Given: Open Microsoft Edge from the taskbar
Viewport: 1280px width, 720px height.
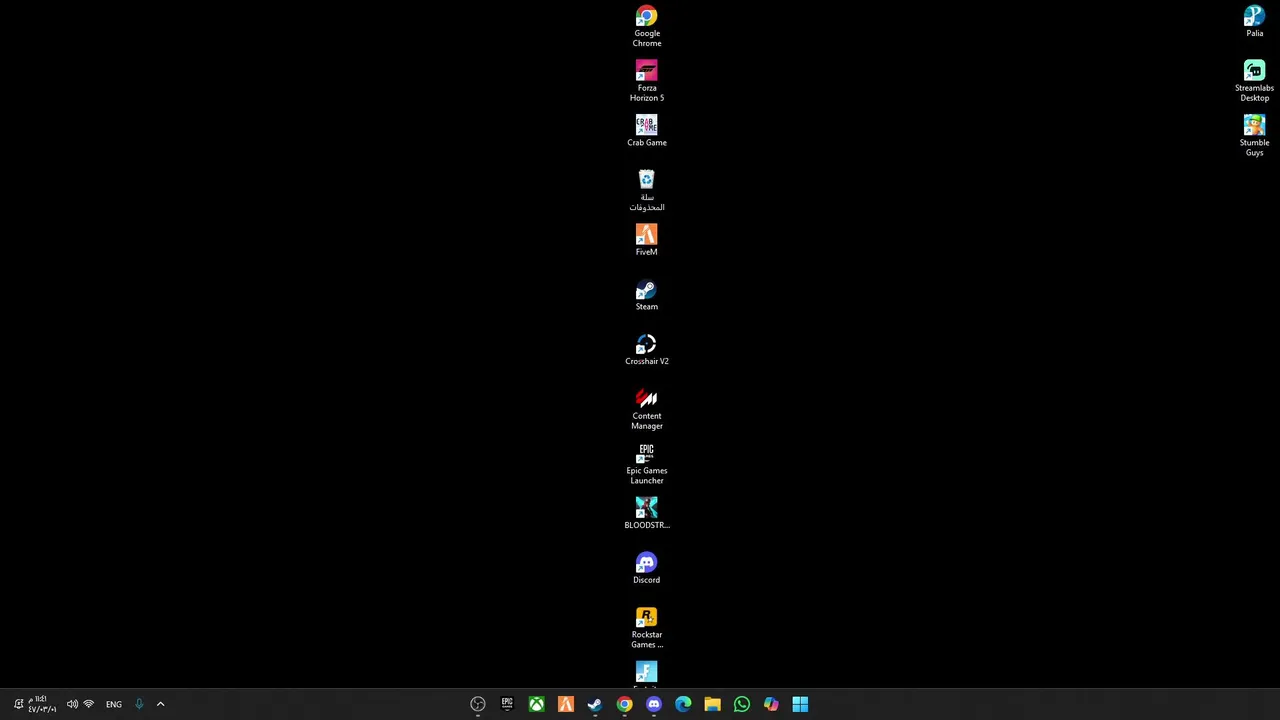Looking at the screenshot, I should coord(683,704).
